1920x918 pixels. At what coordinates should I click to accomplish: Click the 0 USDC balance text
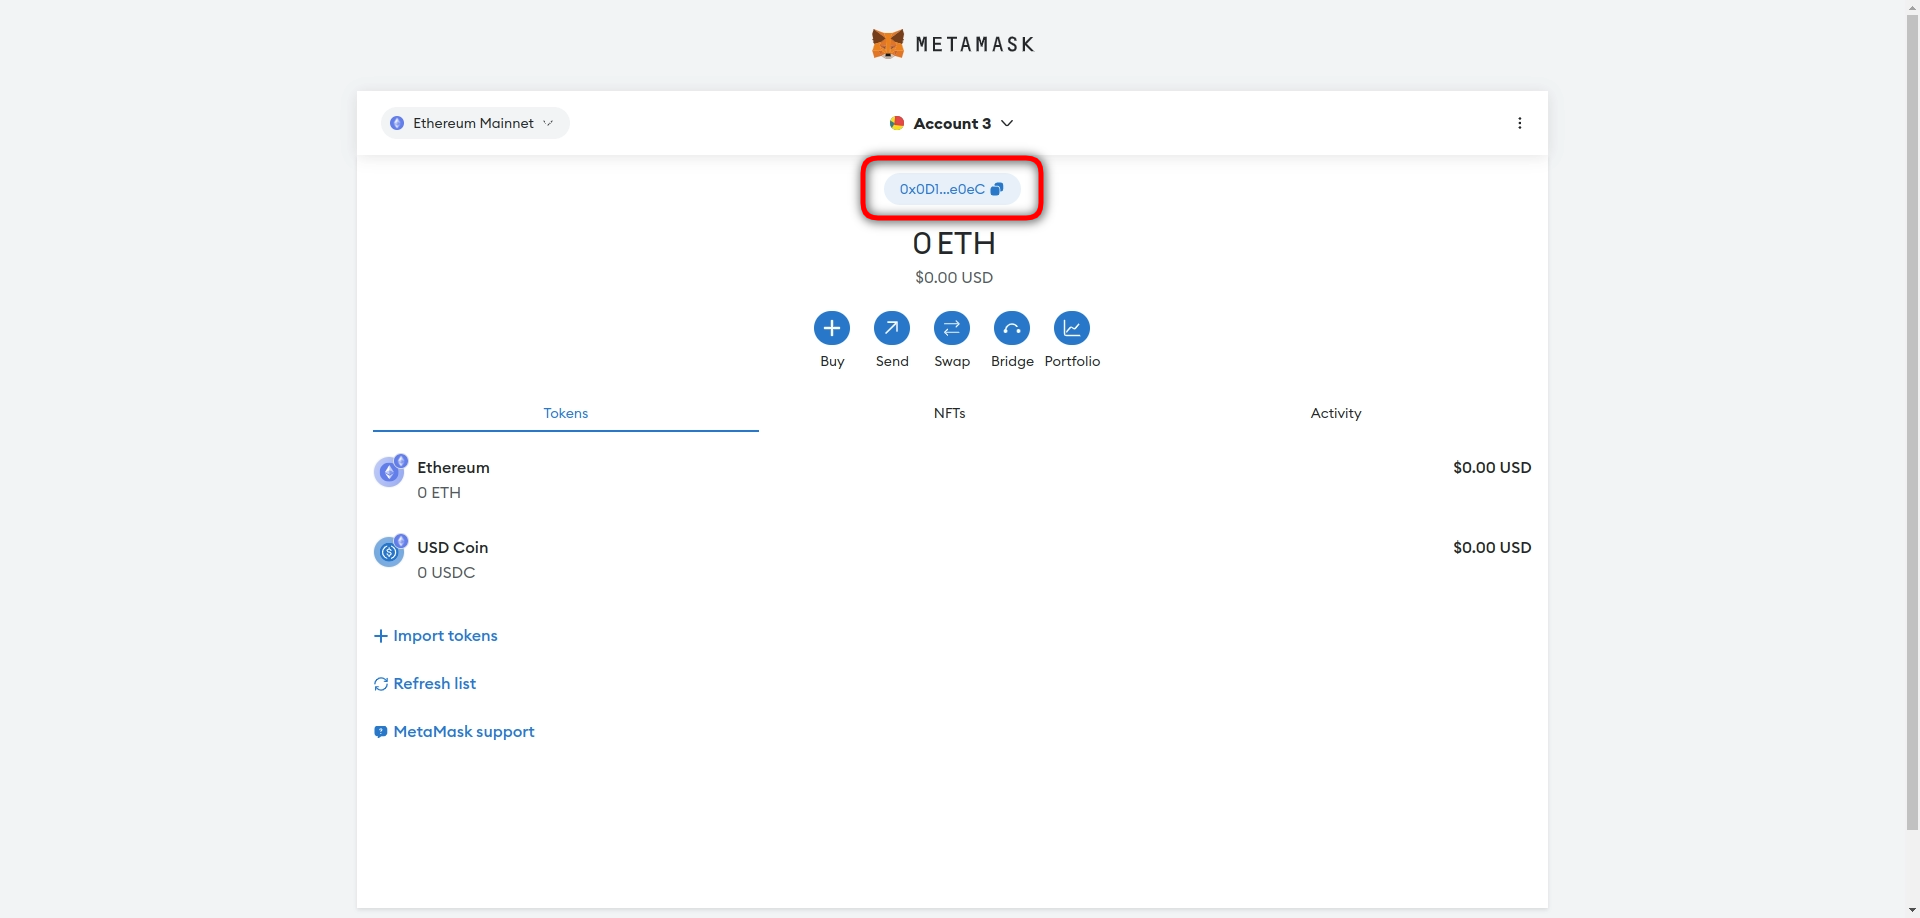[x=446, y=572]
